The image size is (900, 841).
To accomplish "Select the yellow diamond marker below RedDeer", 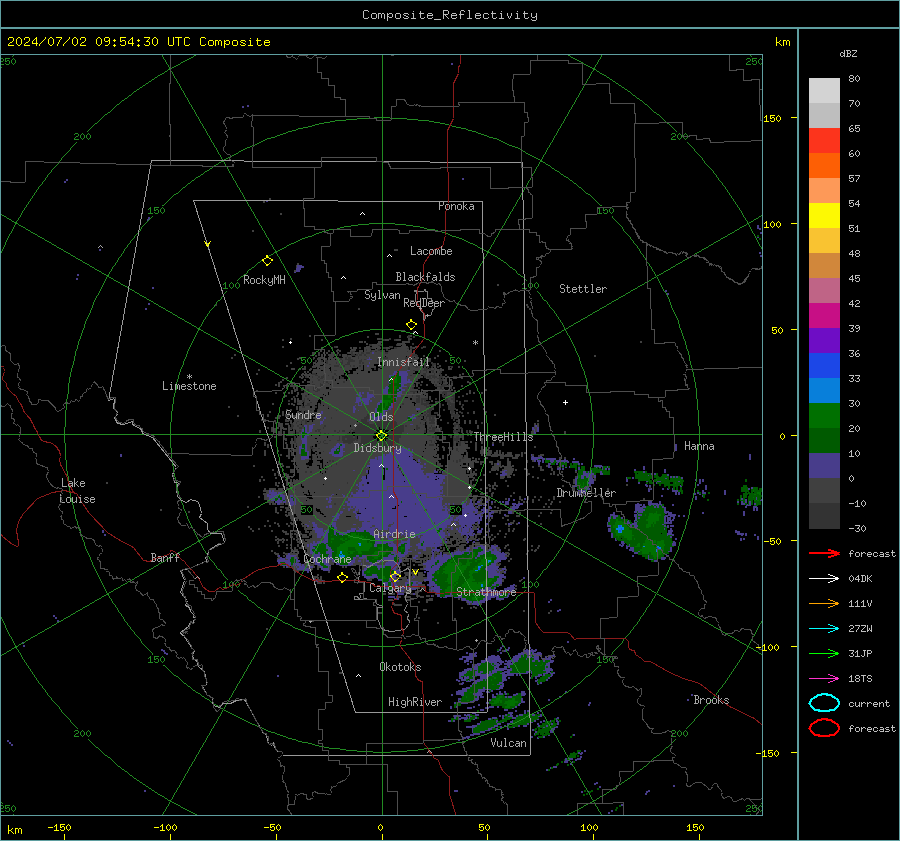I will 412,325.
